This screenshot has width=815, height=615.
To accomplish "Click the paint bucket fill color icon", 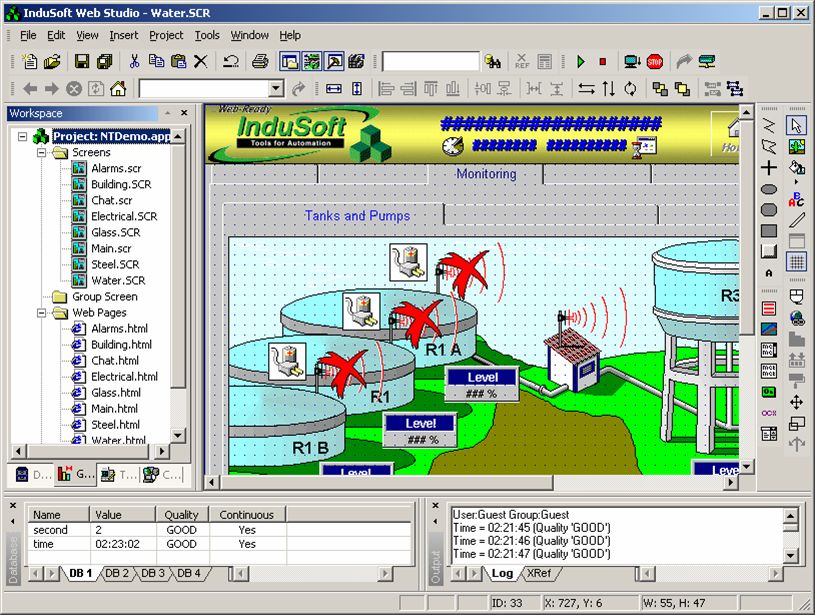I will [x=796, y=167].
